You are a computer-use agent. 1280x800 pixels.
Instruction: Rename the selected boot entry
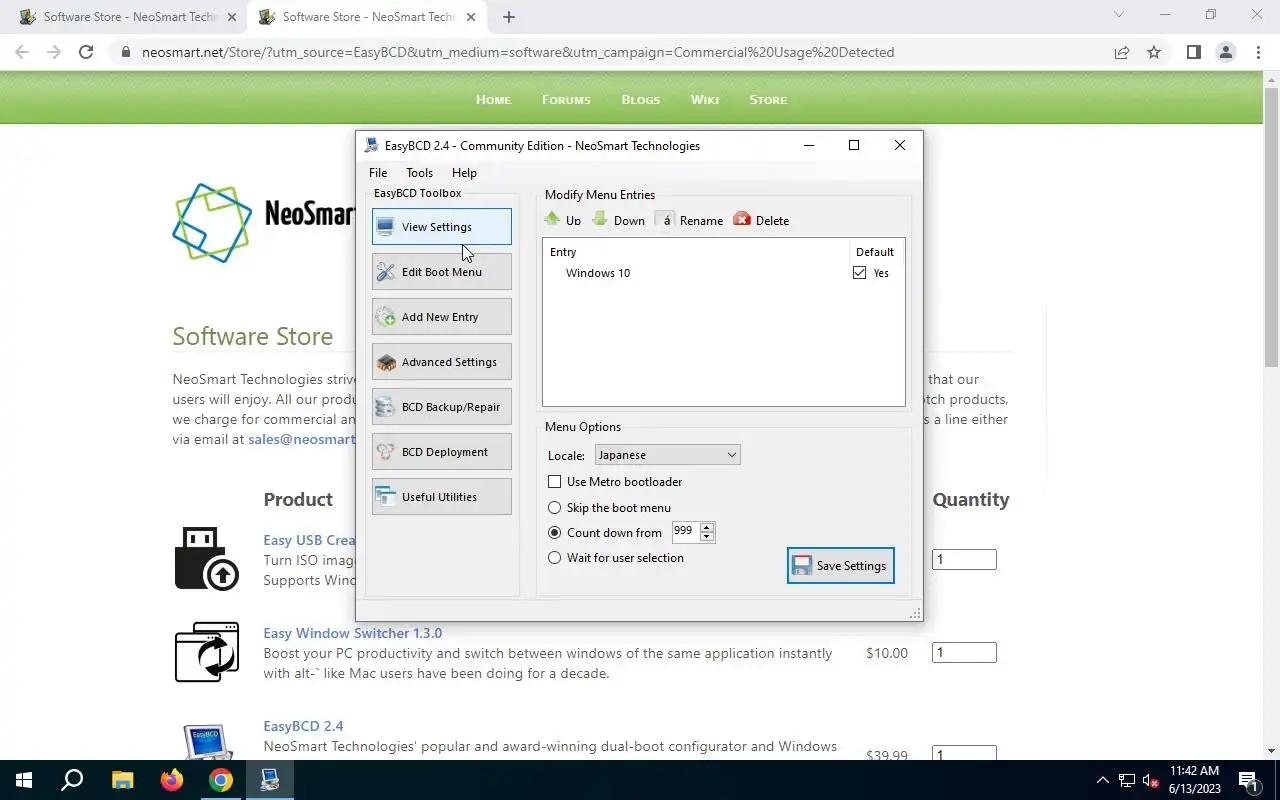(x=690, y=220)
